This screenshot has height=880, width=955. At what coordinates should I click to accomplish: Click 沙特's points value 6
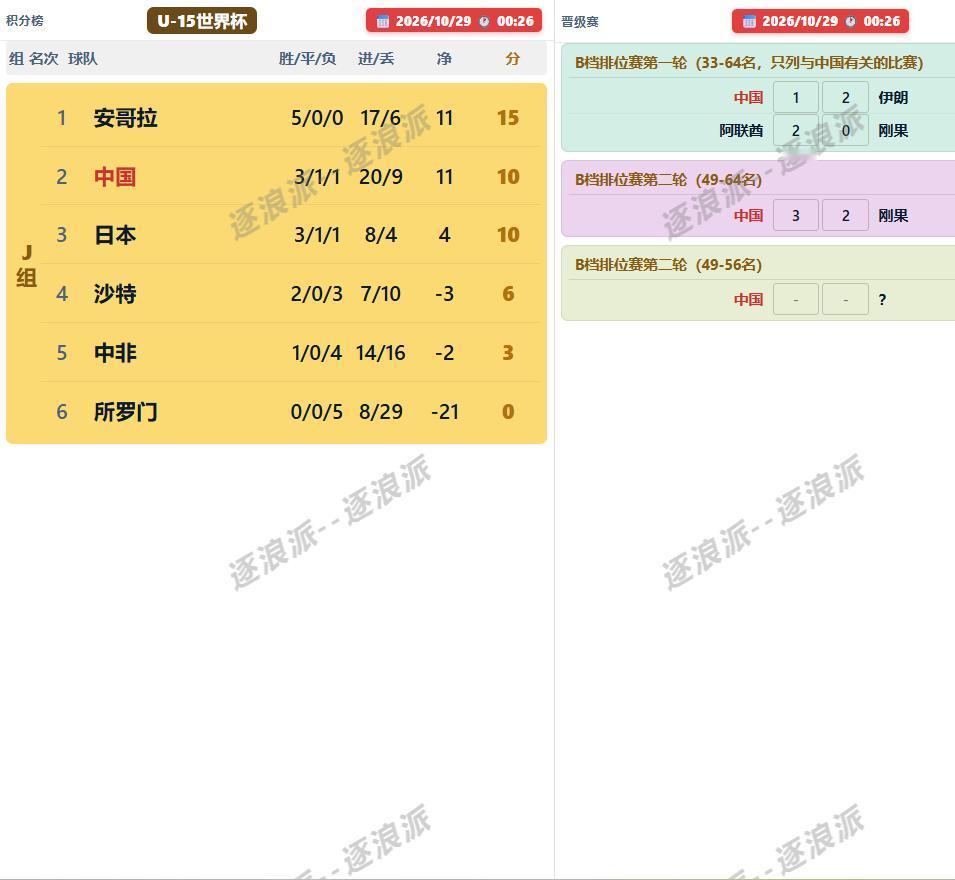508,294
